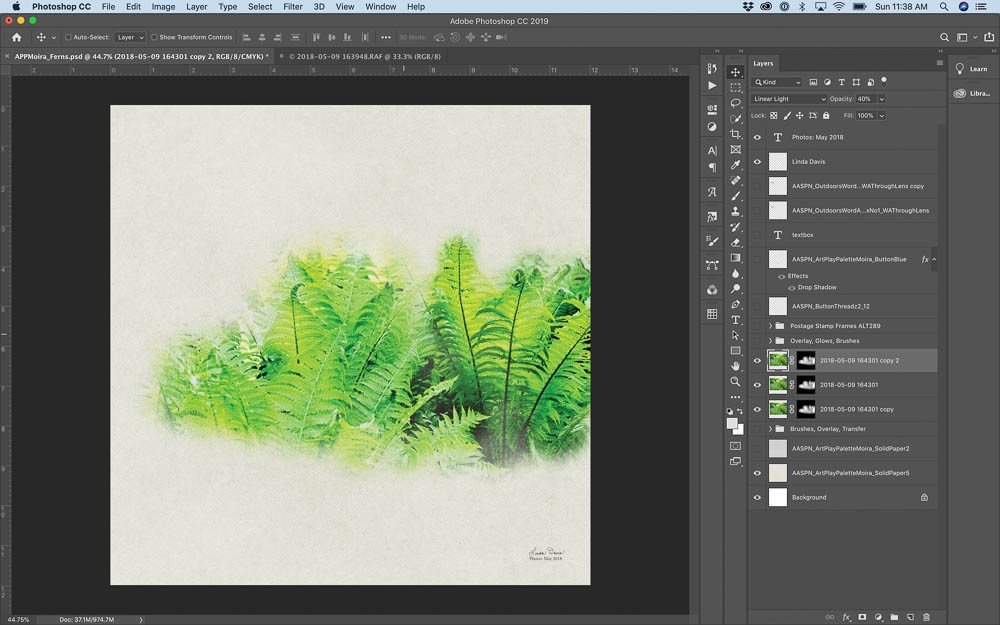Show the textbox layer
Viewport: 1000px width, 625px height.
[x=757, y=235]
